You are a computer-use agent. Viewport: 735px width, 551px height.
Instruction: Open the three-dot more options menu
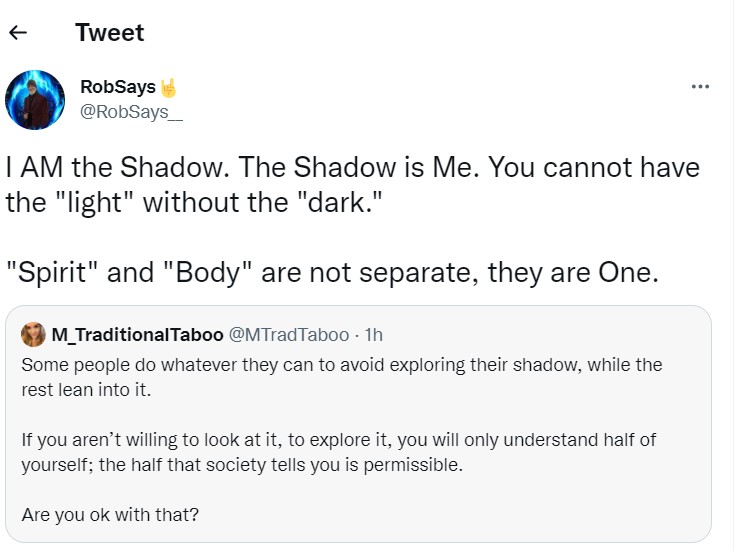click(x=700, y=87)
